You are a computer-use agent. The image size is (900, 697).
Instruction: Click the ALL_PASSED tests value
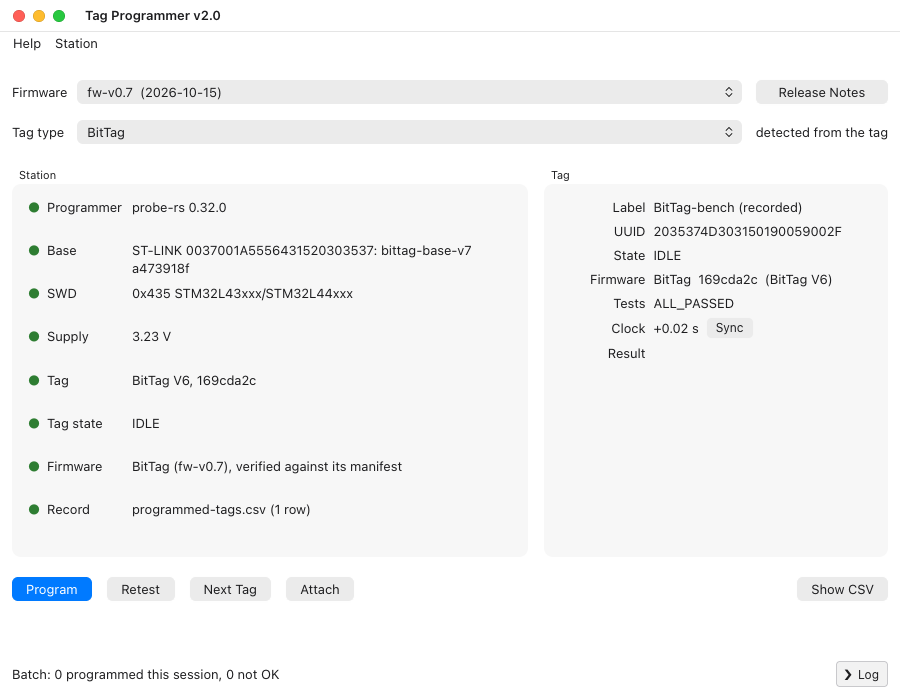[693, 304]
